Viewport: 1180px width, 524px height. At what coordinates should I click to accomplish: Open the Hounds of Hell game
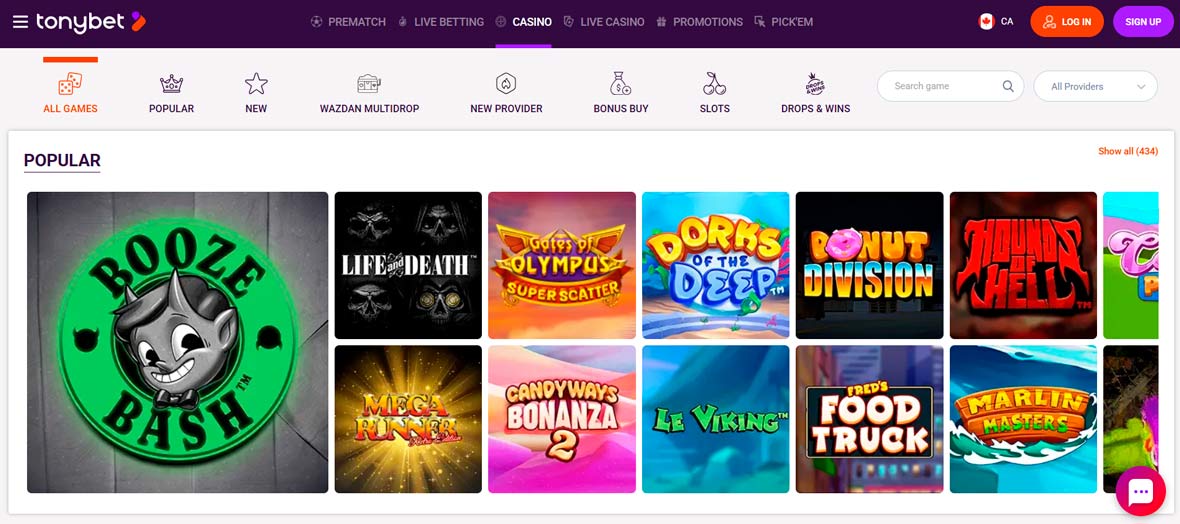point(1023,265)
